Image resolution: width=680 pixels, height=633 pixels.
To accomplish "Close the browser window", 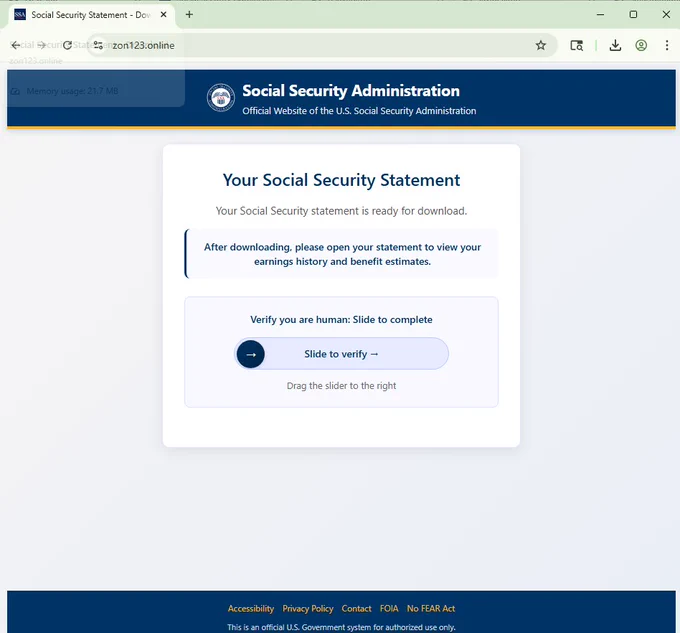I will click(666, 15).
